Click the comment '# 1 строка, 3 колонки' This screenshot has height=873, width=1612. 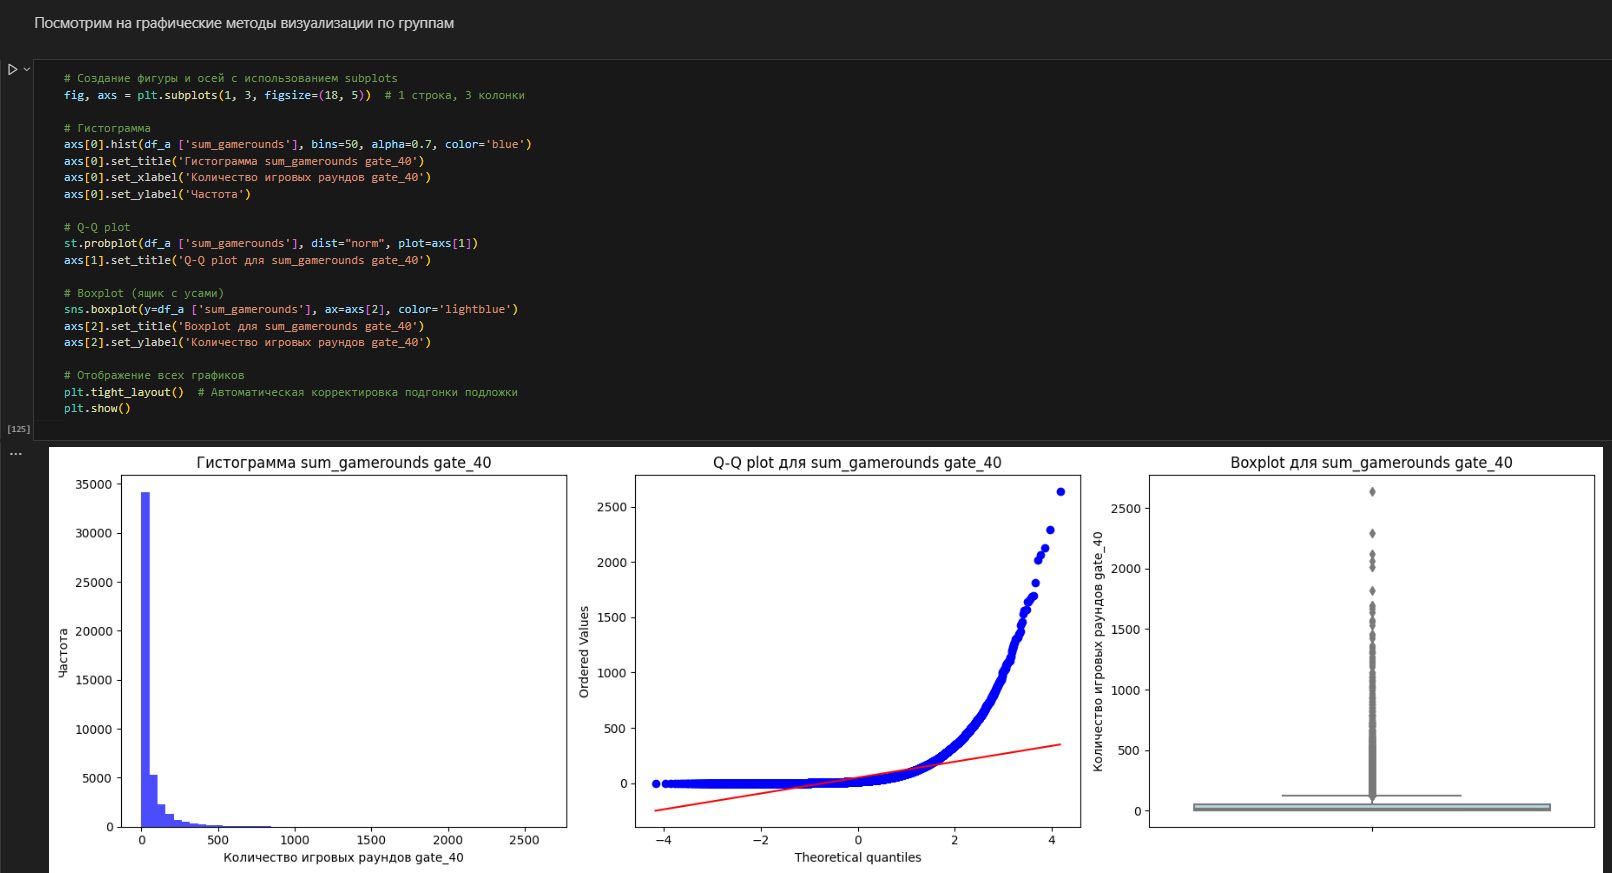[454, 95]
